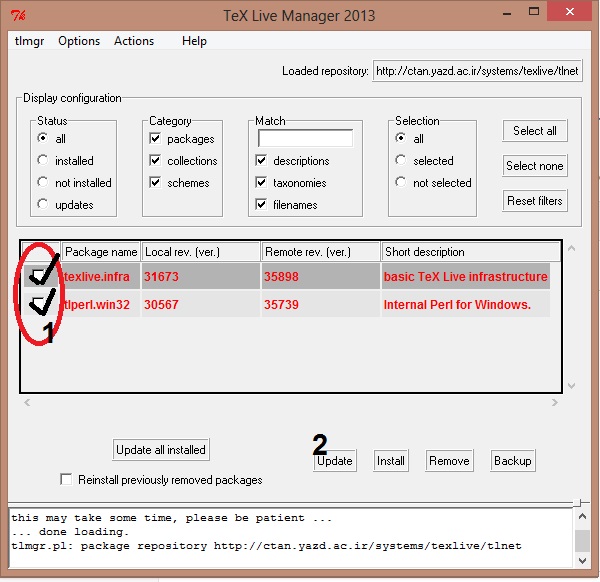Viewport: 600px width, 582px height.
Task: Click the TeX Live title bar icon
Action: [x=18, y=16]
